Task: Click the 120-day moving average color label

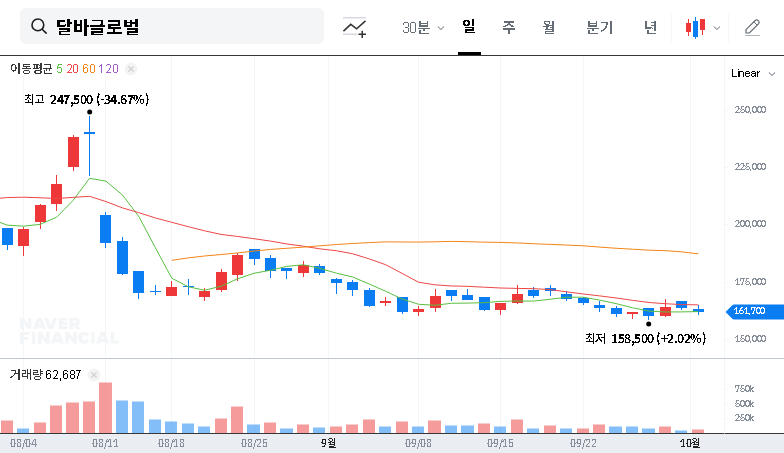Action: [109, 69]
